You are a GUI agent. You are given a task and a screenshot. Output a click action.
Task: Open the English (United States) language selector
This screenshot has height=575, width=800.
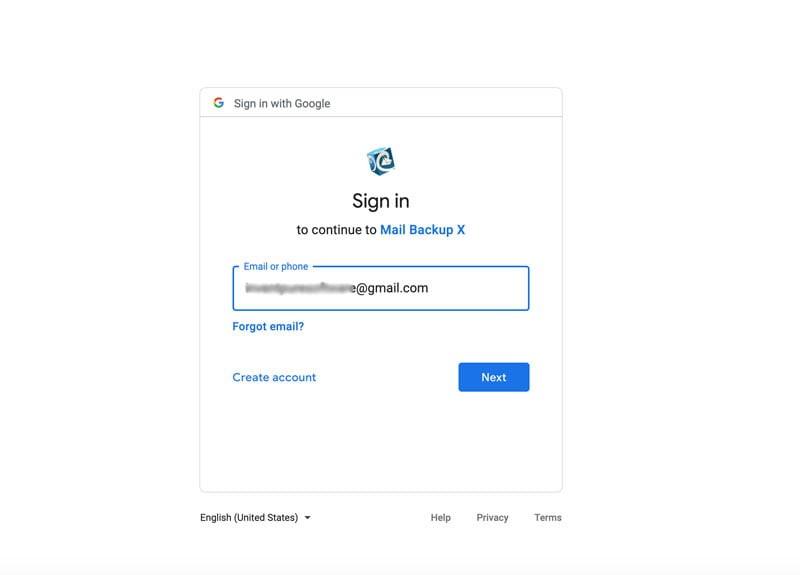[x=255, y=517]
